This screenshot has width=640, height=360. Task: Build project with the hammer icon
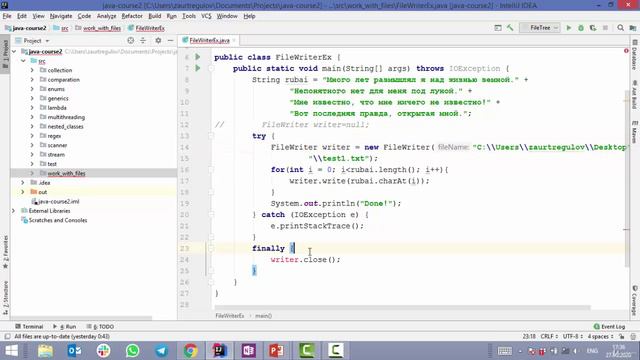pyautogui.click(x=510, y=28)
